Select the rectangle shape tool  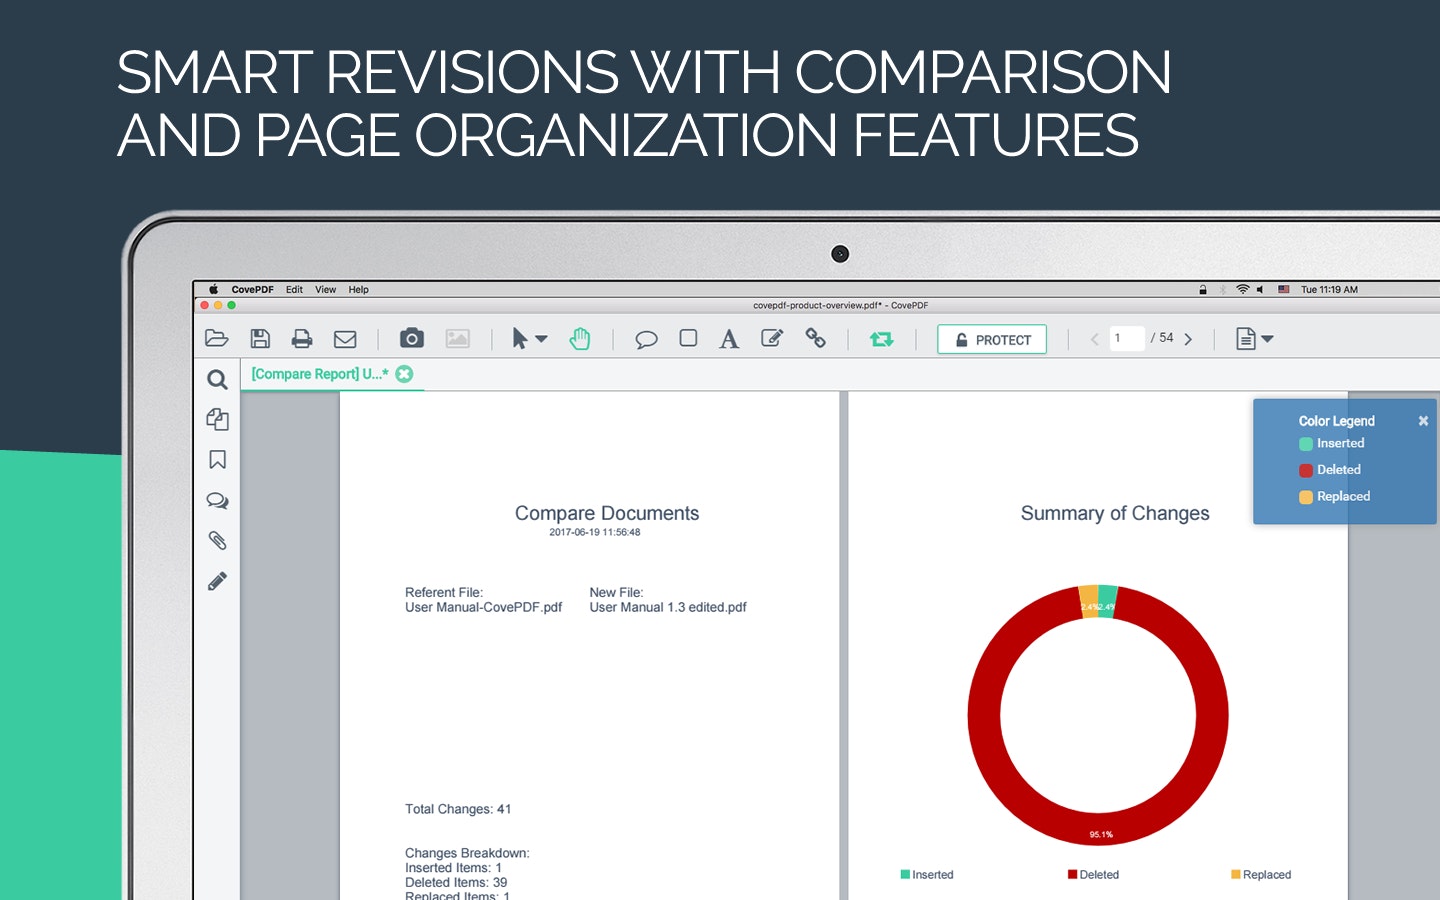[x=688, y=338]
